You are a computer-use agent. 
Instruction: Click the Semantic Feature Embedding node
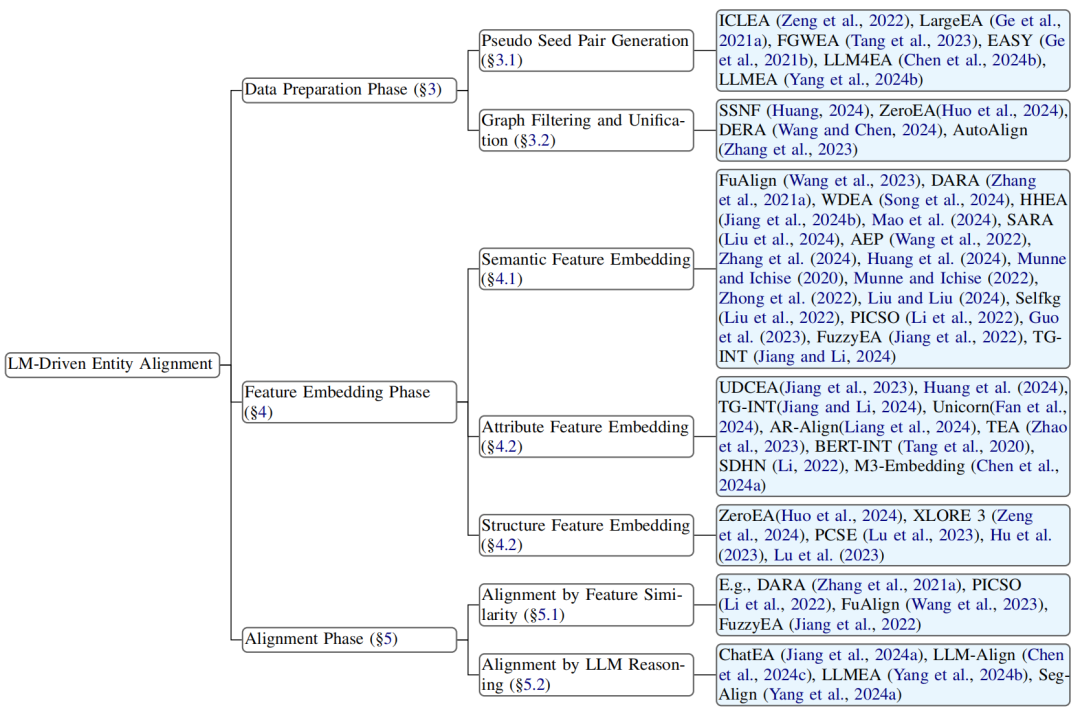click(586, 269)
